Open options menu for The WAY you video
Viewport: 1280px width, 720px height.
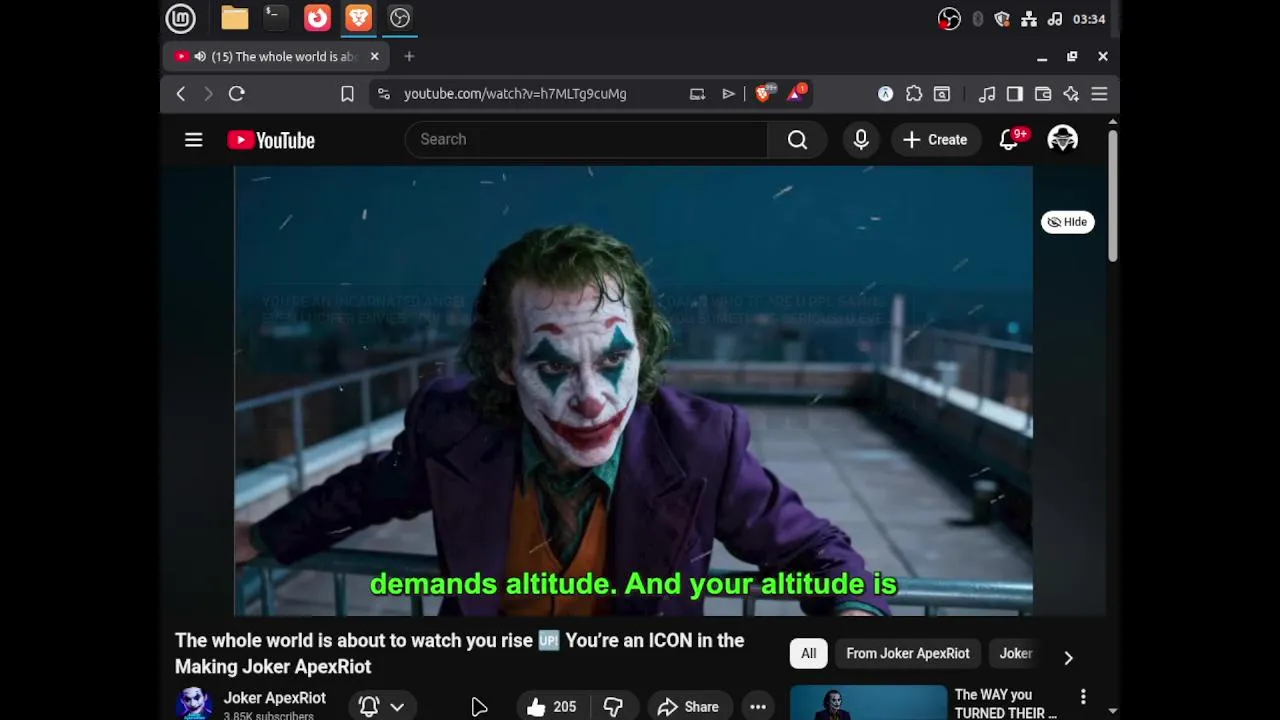pos(1083,696)
